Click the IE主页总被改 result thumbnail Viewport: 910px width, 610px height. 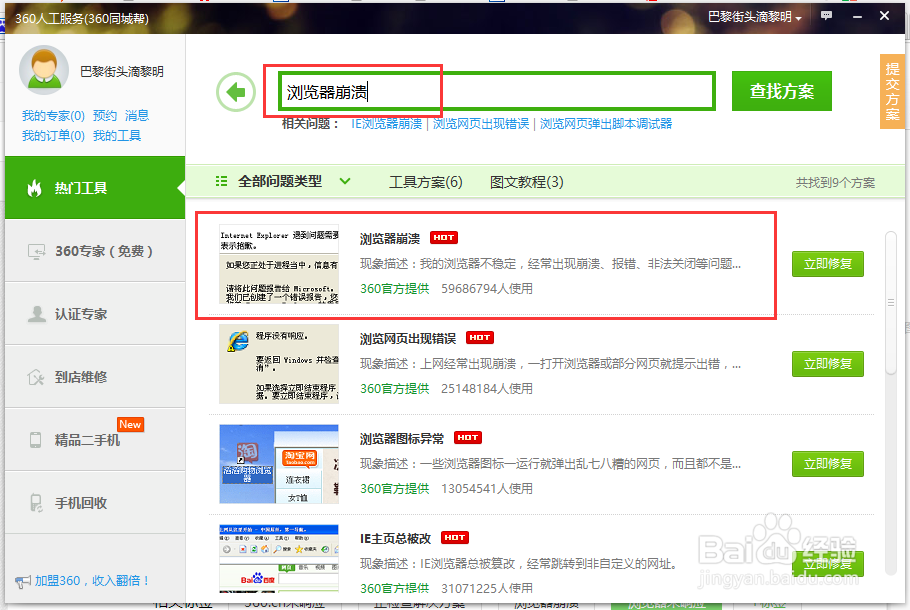[x=279, y=558]
